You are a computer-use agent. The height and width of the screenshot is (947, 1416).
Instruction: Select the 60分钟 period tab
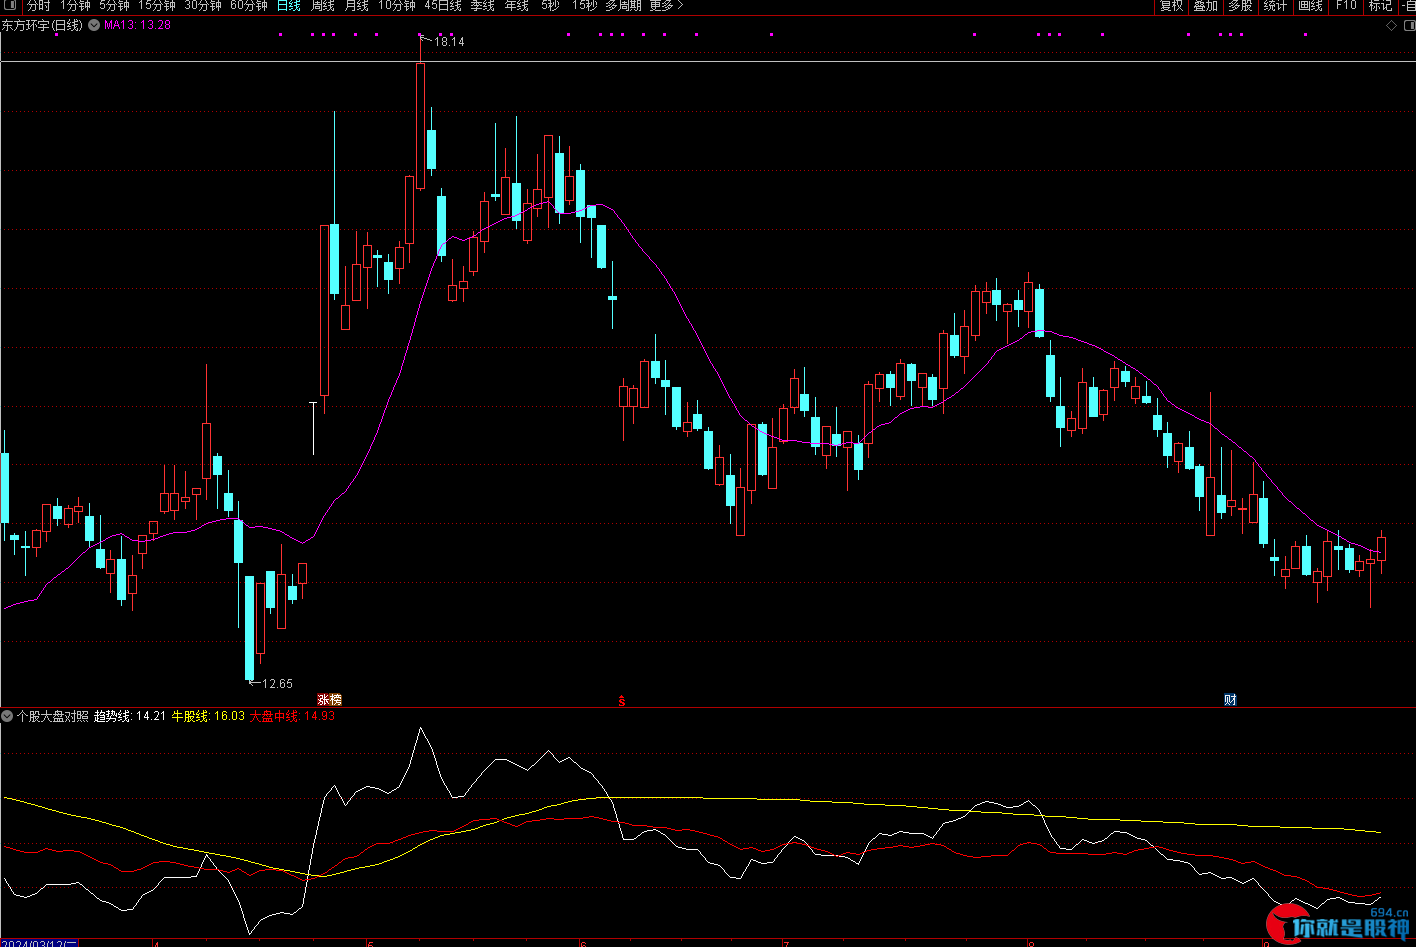[249, 5]
